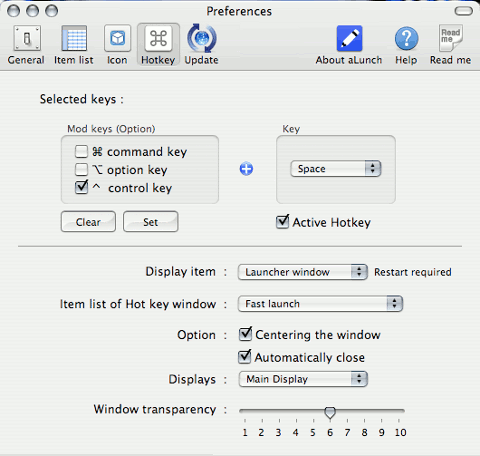
Task: Uncheck the control key checkbox
Action: [x=81, y=187]
